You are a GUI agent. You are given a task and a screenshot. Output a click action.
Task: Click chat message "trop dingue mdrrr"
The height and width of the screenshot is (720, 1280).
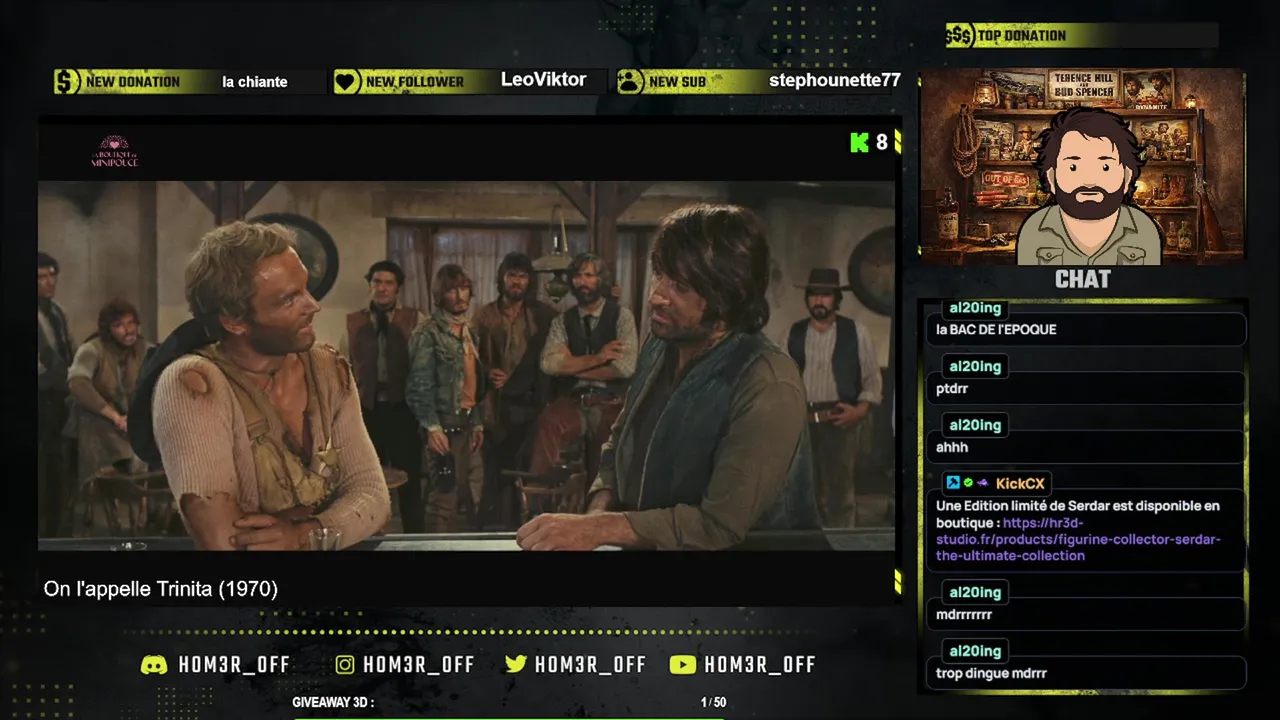pos(991,673)
